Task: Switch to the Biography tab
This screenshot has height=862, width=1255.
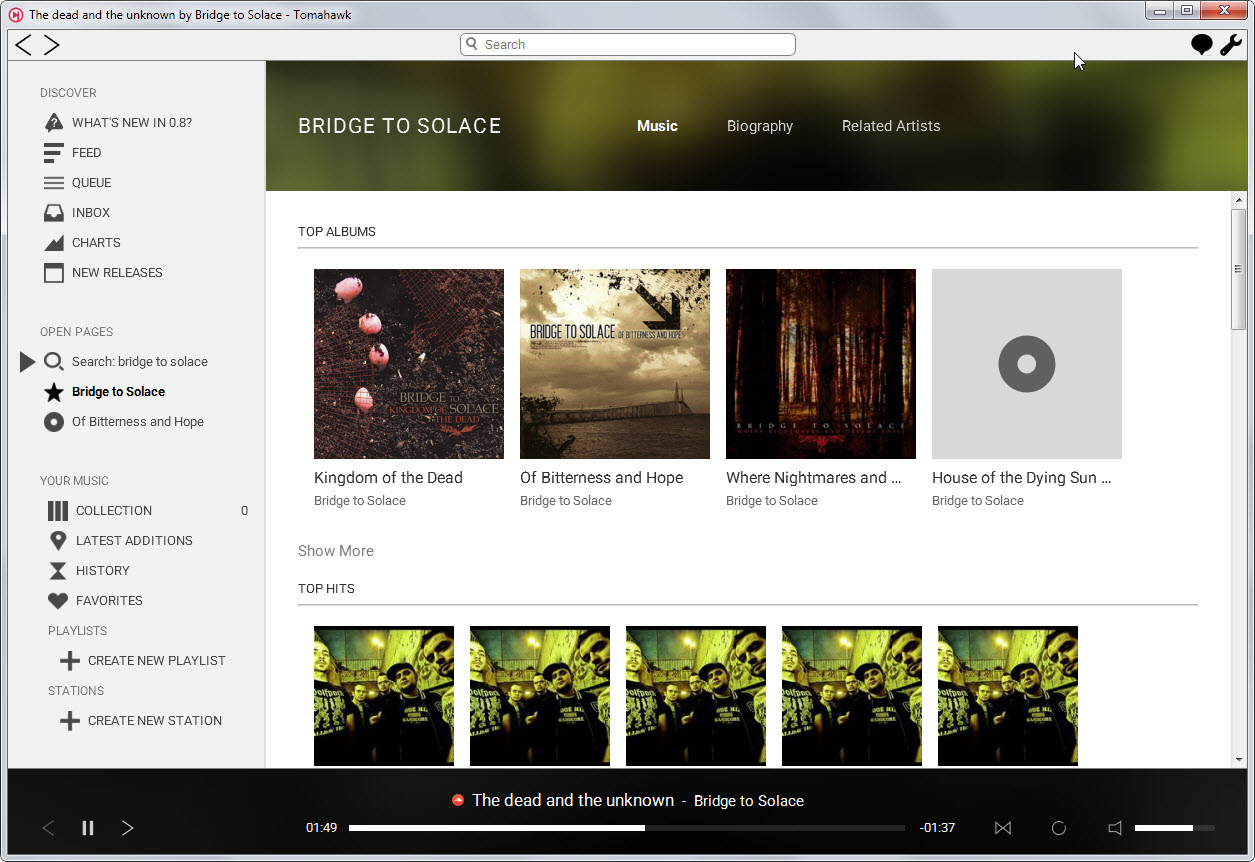Action: point(760,126)
